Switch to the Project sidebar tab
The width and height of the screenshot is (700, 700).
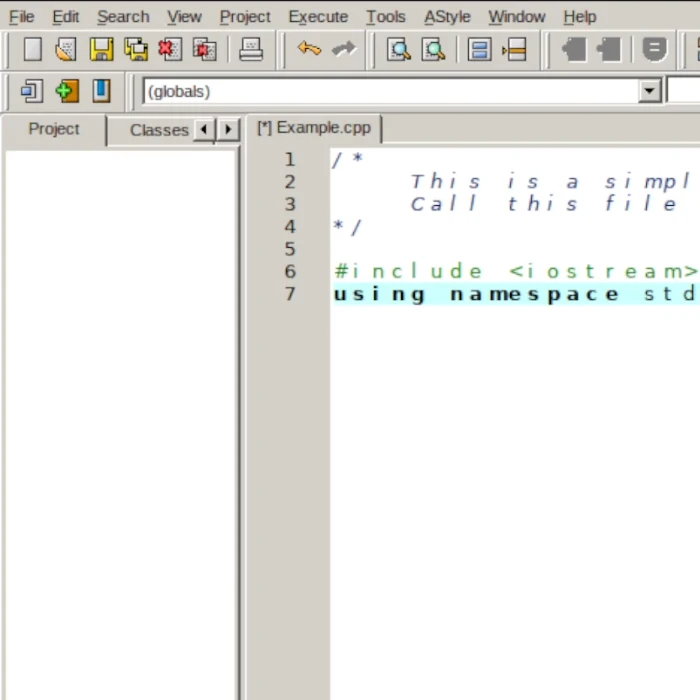point(54,129)
